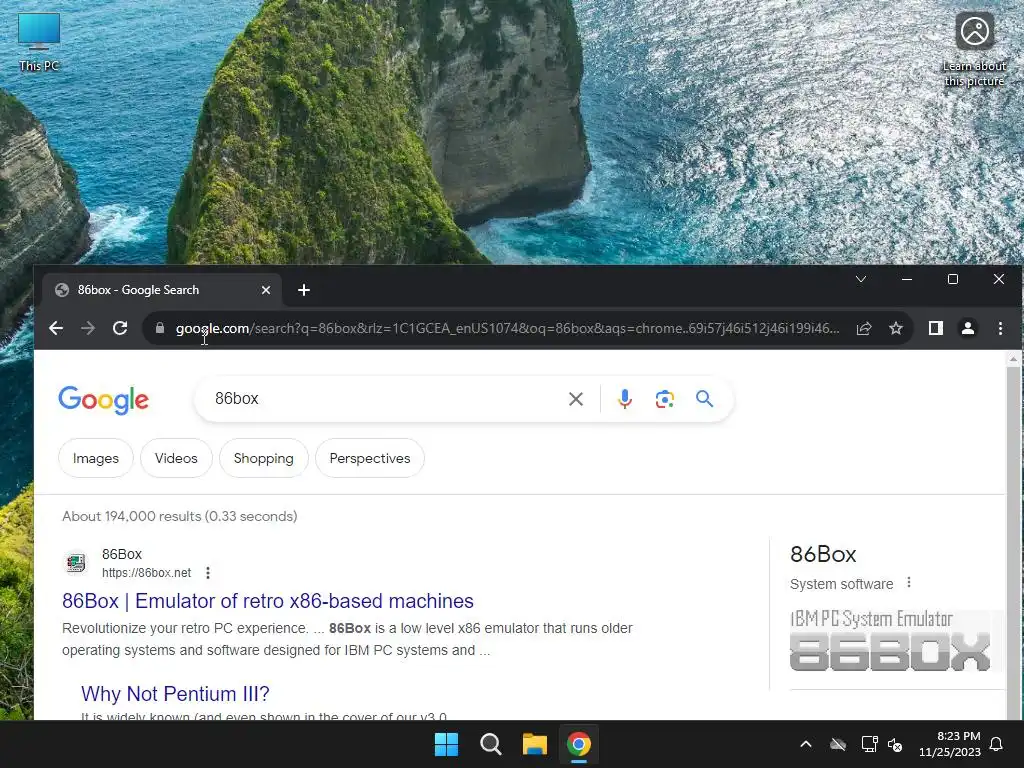The image size is (1024, 768).
Task: View site information via the lock icon
Action: coord(160,328)
